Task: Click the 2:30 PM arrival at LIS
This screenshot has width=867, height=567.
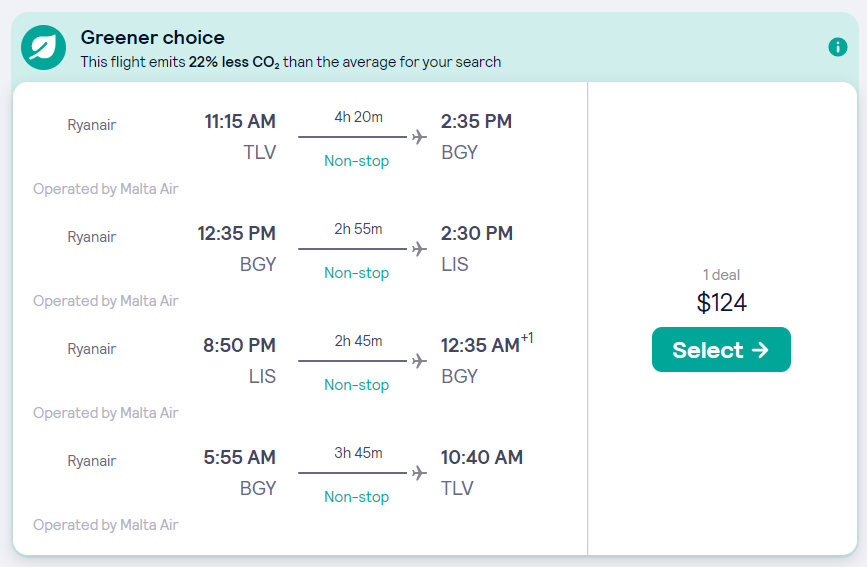Action: point(477,233)
